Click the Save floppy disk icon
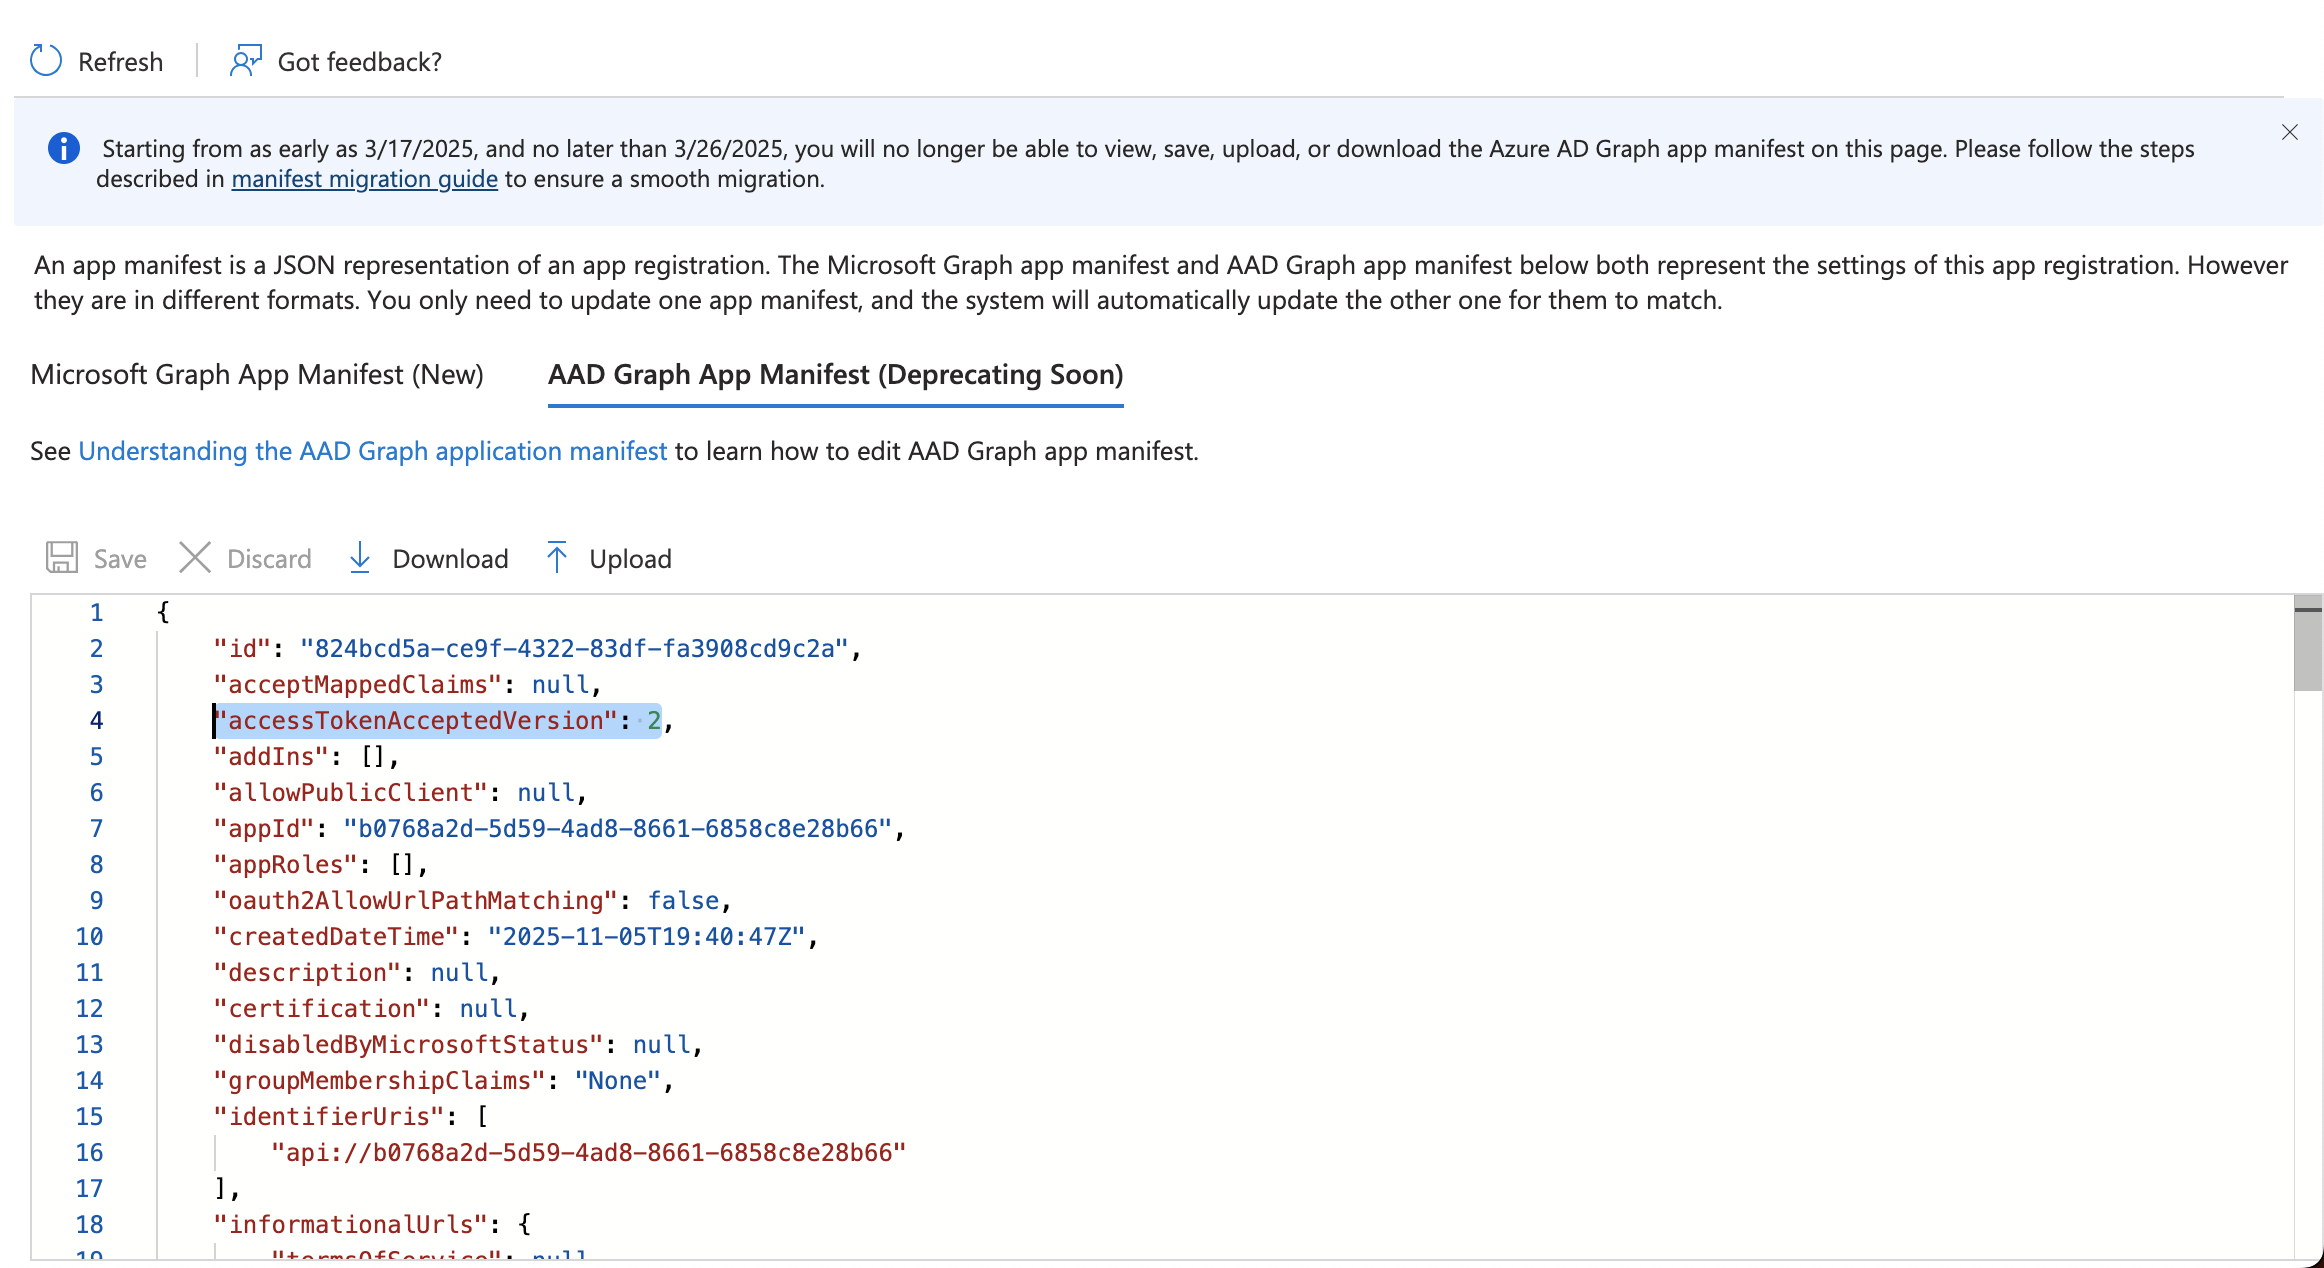Image resolution: width=2324 pixels, height=1268 pixels. (x=62, y=558)
